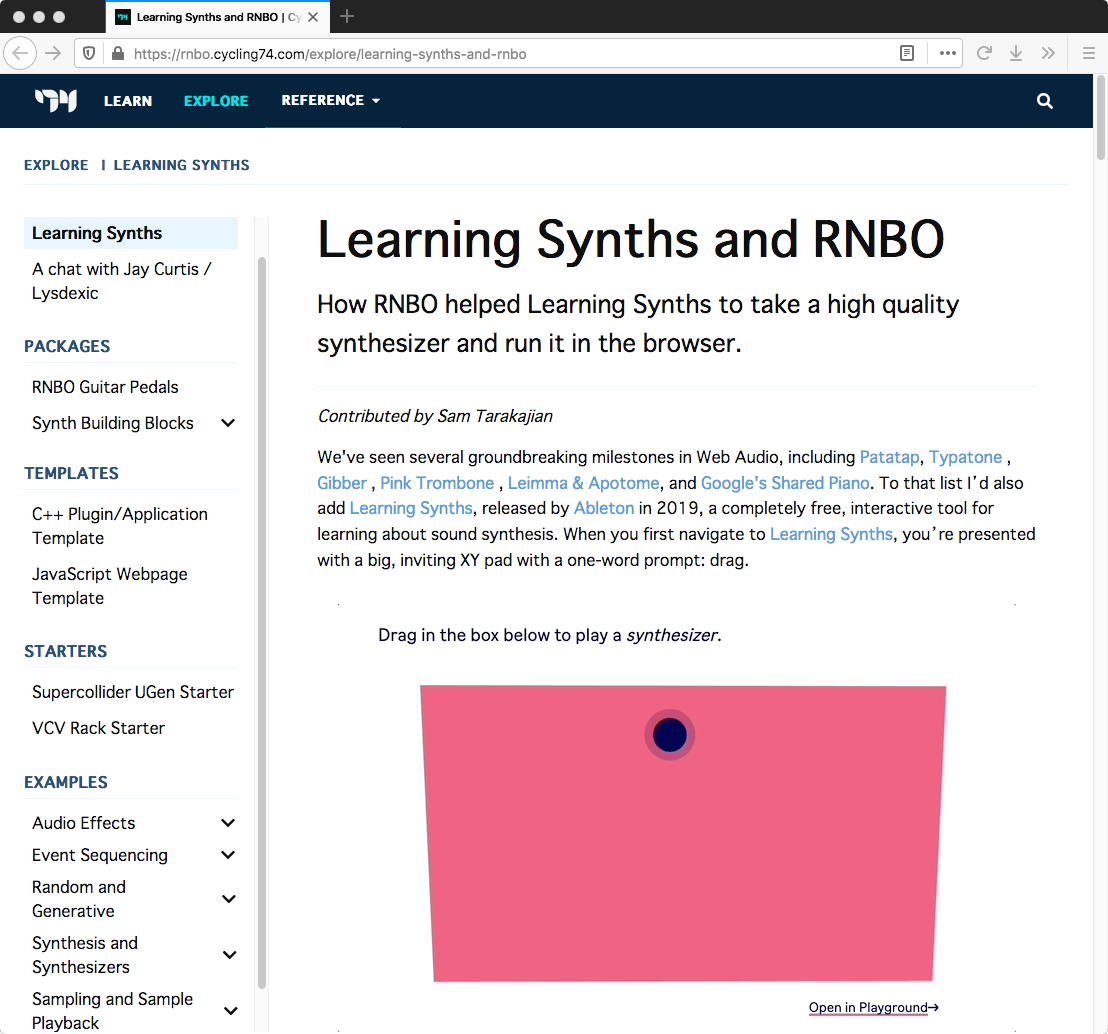This screenshot has height=1034, width=1108.
Task: Open A chat with Jay Curtis / Lysdexic
Action: coord(122,281)
